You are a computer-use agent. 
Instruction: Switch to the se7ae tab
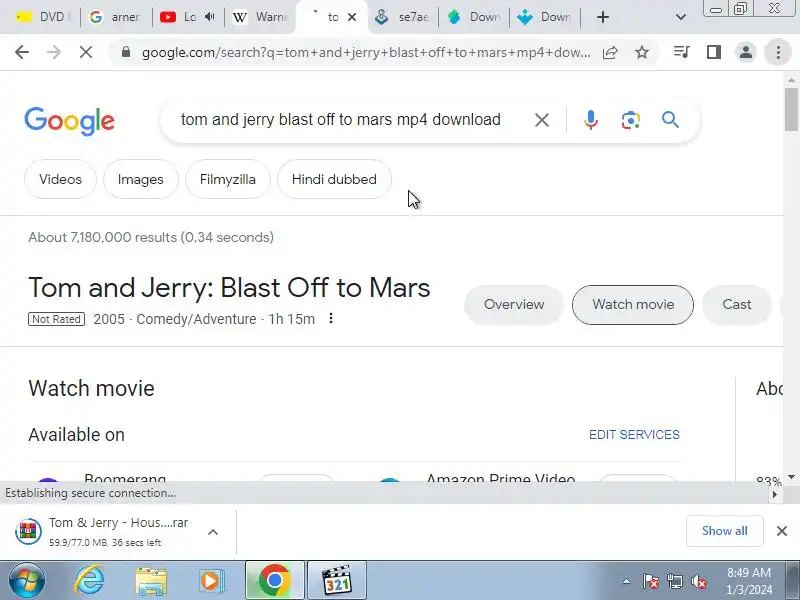[401, 17]
